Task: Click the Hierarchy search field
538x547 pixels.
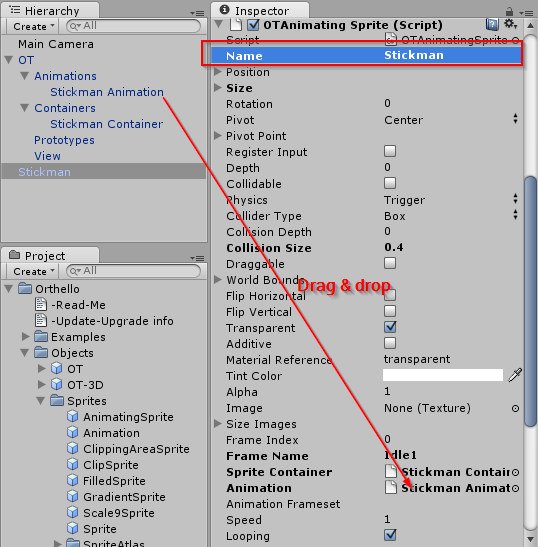Action: pos(134,26)
